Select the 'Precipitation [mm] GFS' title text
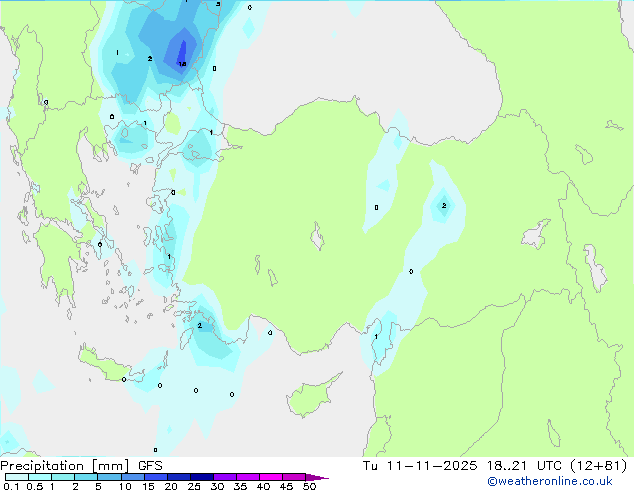Viewport: 634px width, 490px height. [x=81, y=466]
